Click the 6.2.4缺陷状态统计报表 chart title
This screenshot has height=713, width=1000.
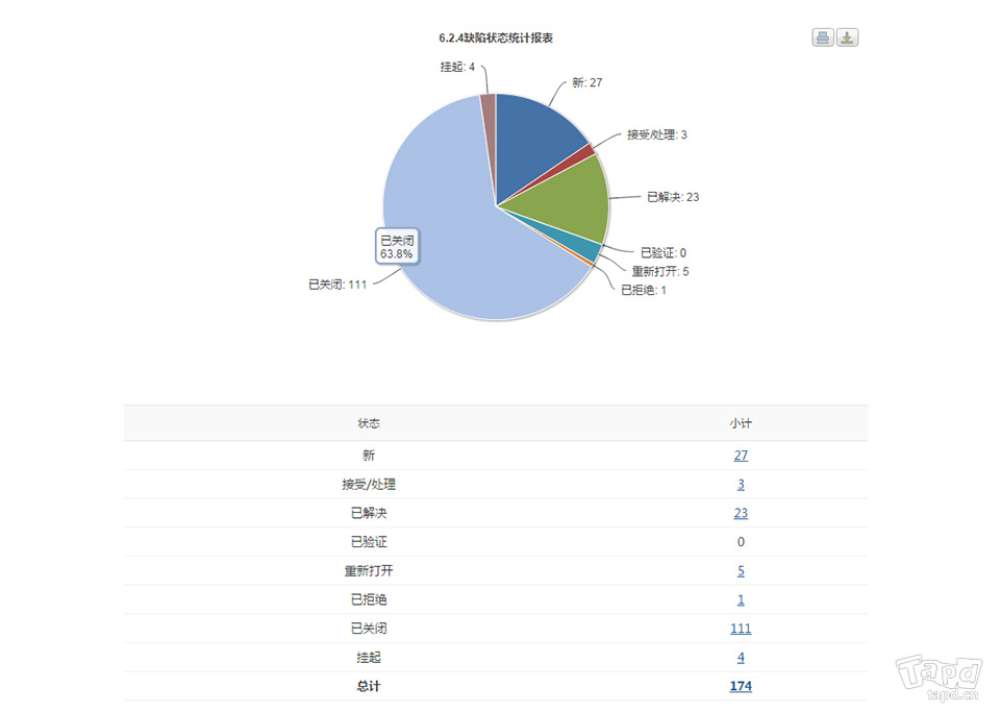point(496,38)
